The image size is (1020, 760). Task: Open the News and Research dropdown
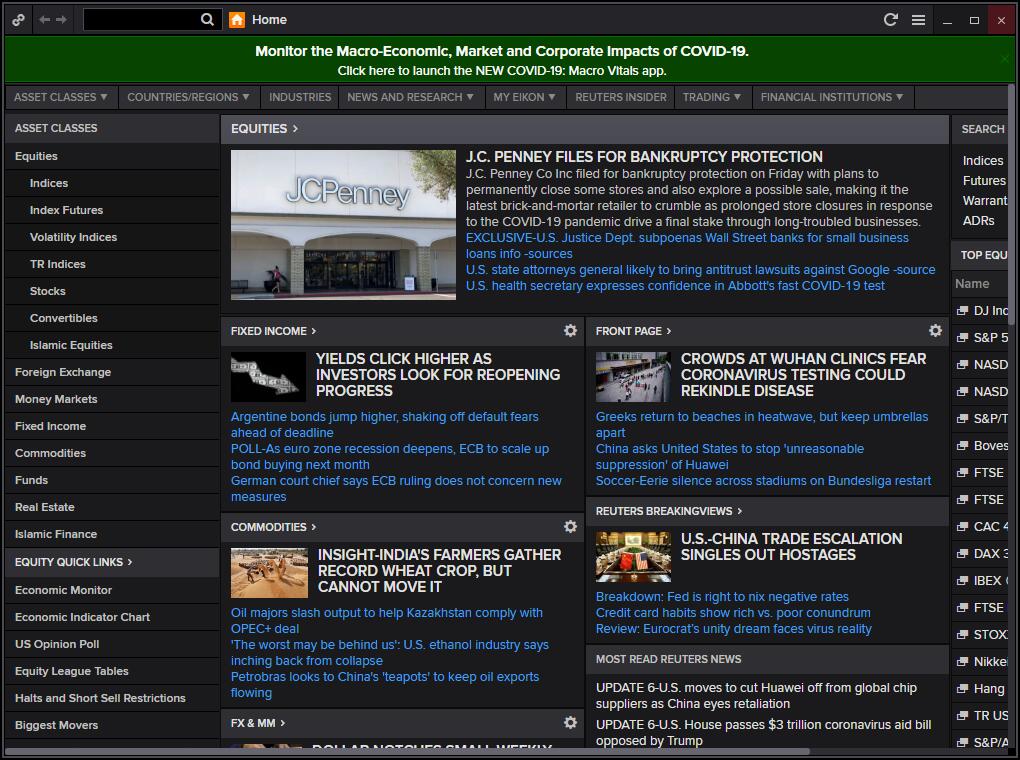click(410, 97)
